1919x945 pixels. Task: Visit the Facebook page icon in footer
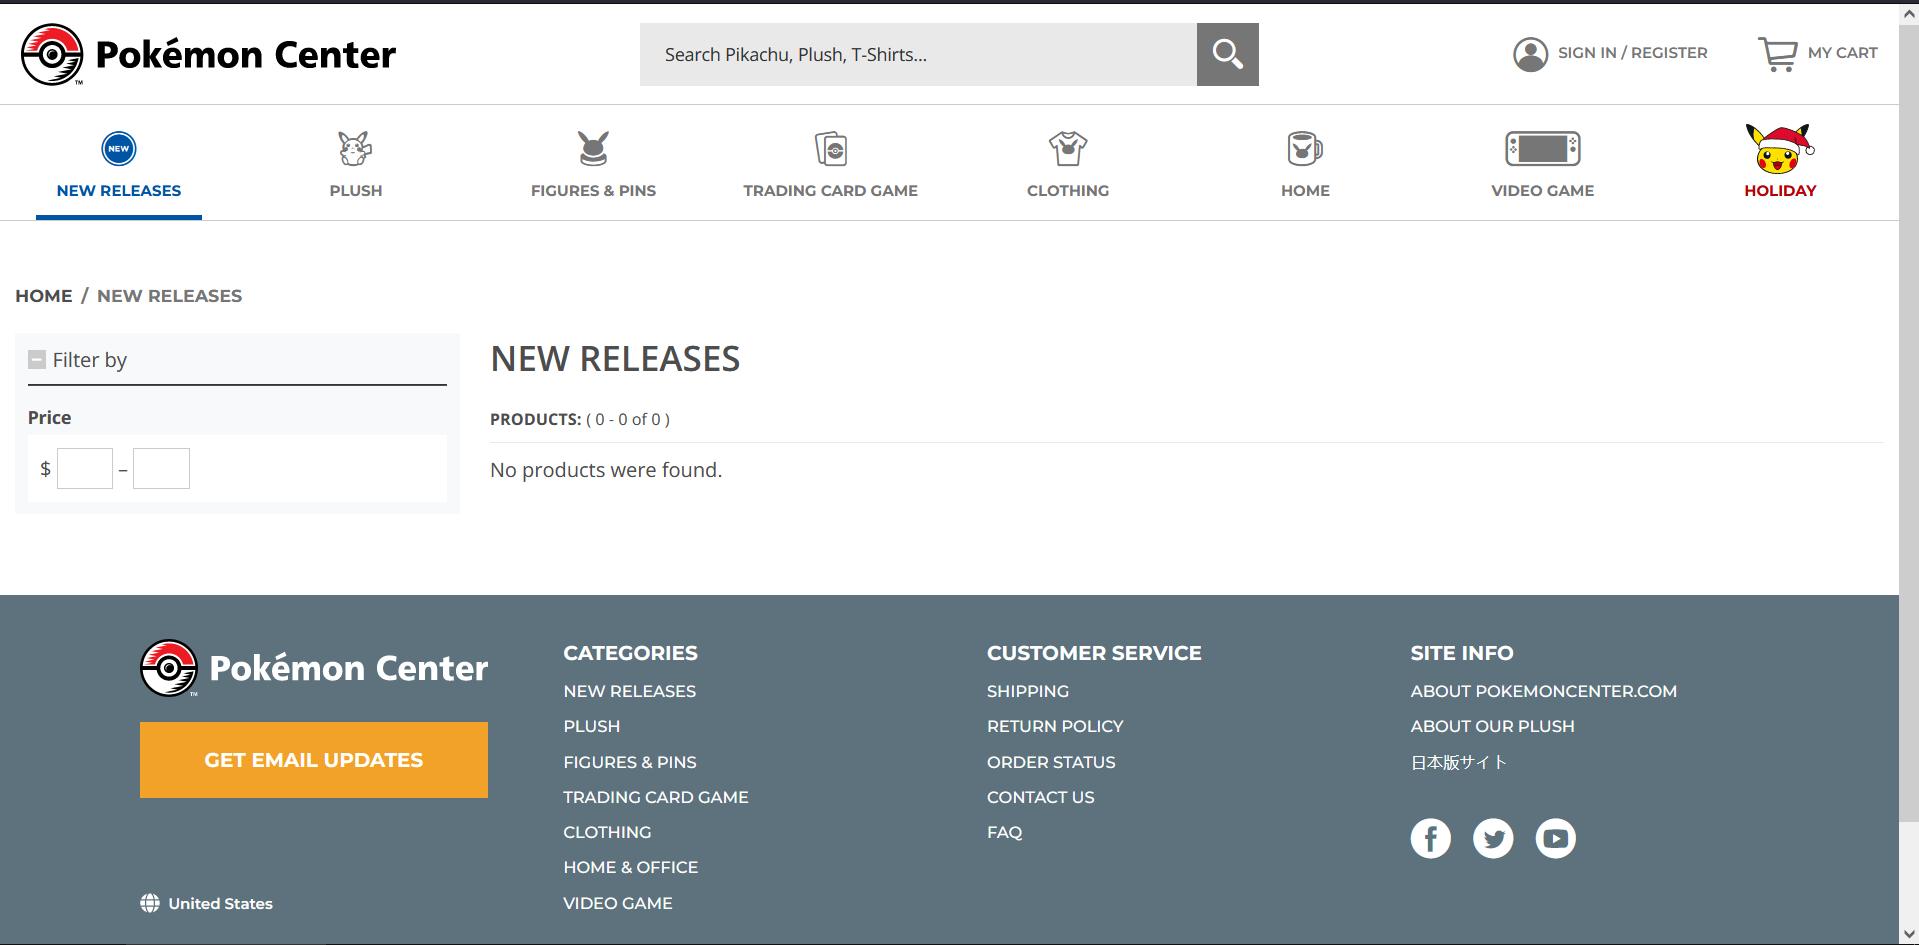point(1430,838)
